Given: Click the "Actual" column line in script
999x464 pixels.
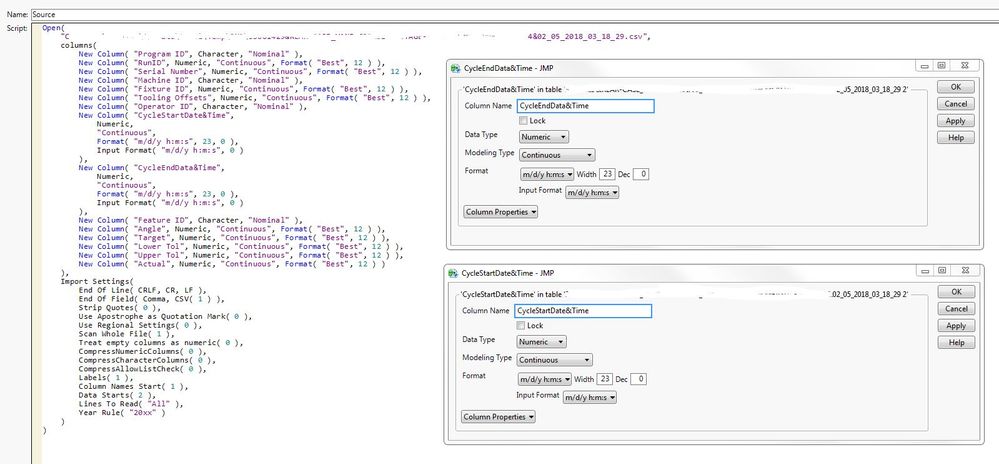Looking at the screenshot, I should (232, 264).
